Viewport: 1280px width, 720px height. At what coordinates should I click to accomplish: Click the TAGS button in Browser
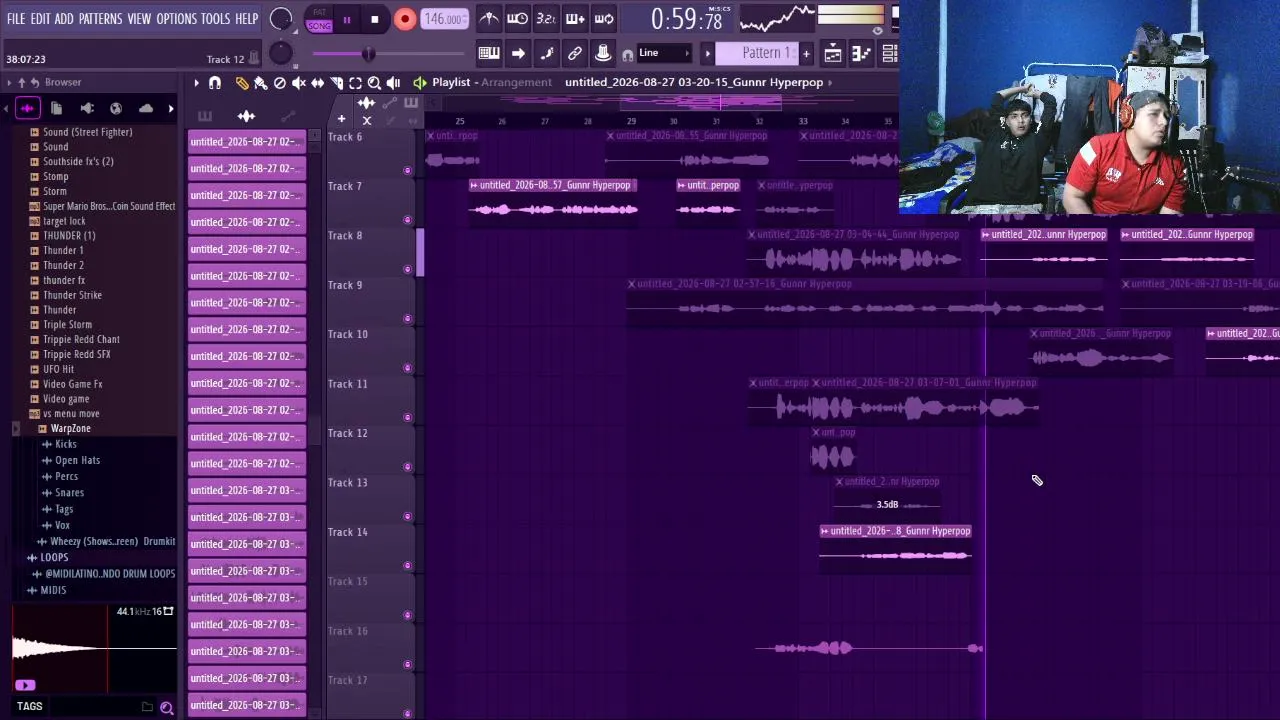29,706
